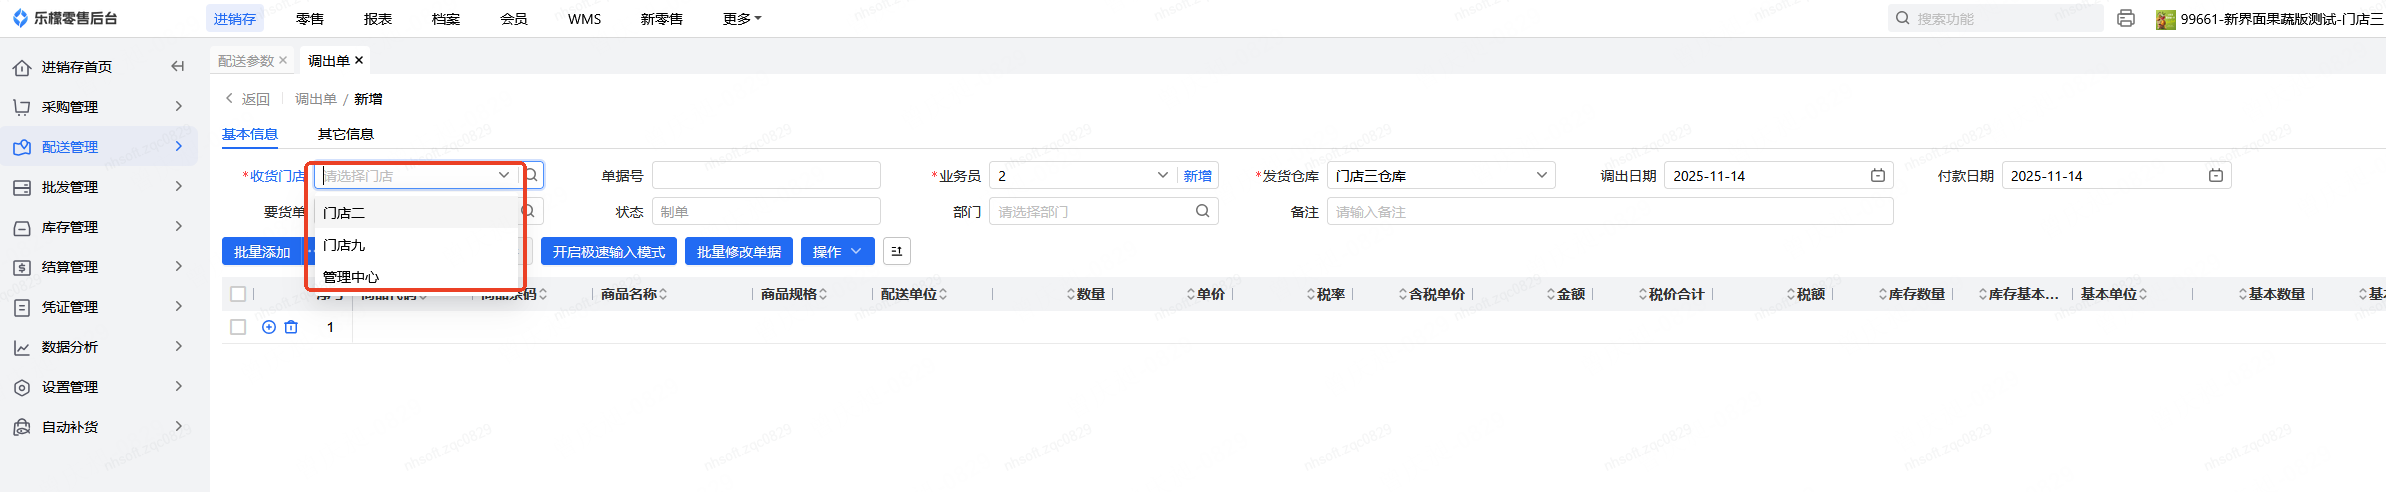Open the 发货仓库 warehouse dropdown
Viewport: 2386px width, 492px height.
pyautogui.click(x=1440, y=176)
